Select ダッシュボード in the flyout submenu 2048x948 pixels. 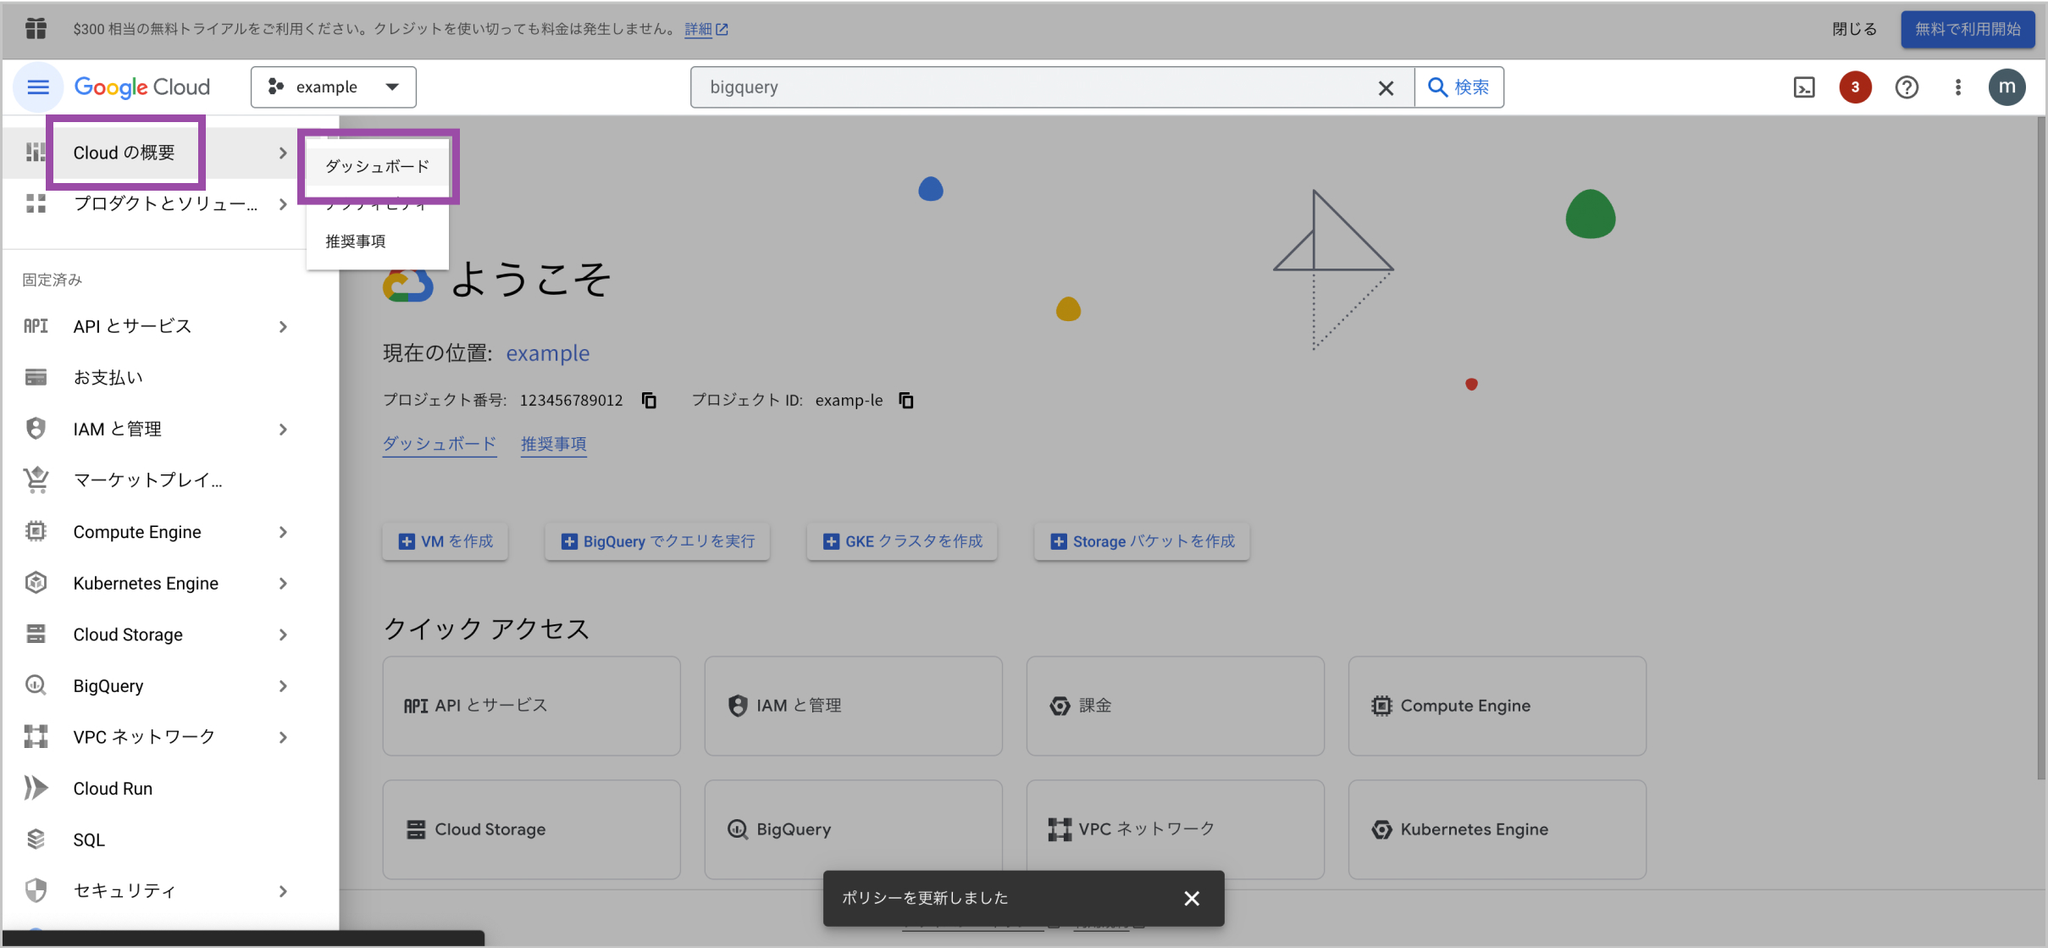(378, 166)
